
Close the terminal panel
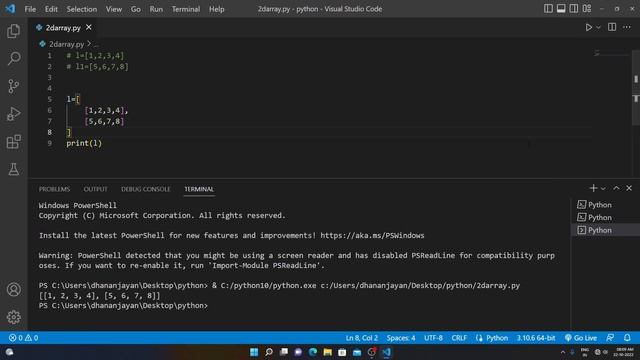629,188
